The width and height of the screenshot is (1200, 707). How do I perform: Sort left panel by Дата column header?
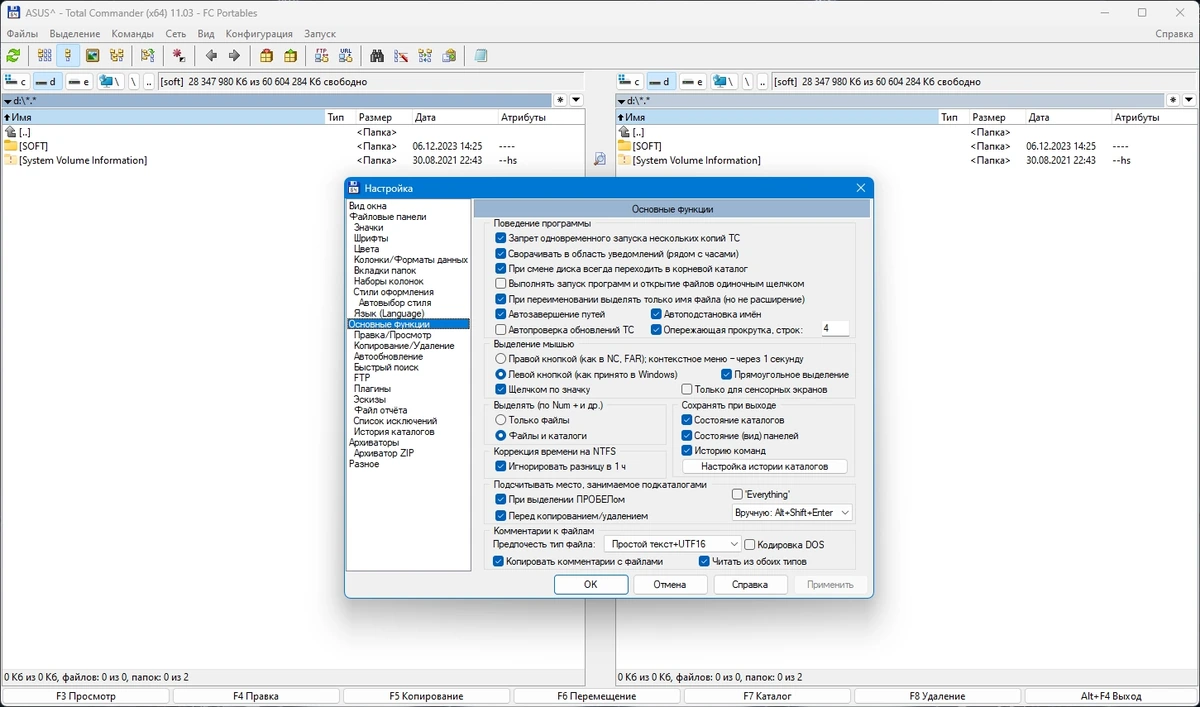click(x=455, y=117)
